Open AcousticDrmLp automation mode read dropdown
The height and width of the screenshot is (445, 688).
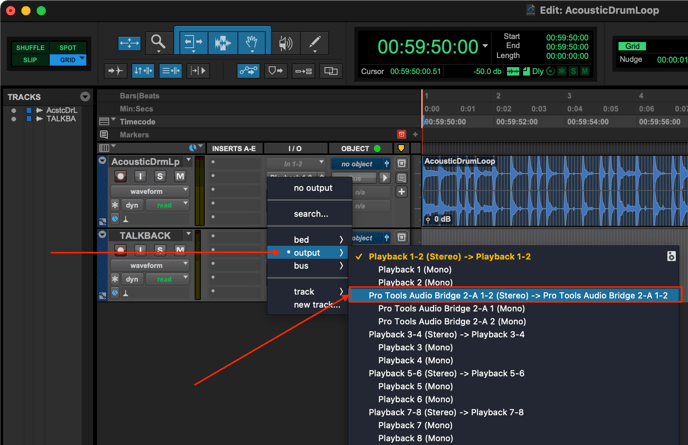167,205
